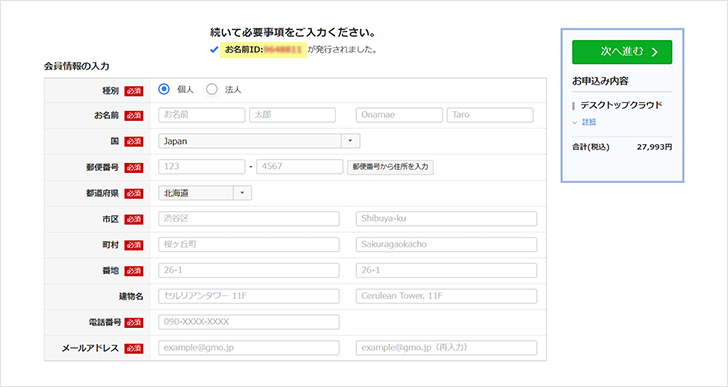This screenshot has height=387, width=728.
Task: Click the 必須 badge next to メールアドレス
Action: tap(134, 348)
